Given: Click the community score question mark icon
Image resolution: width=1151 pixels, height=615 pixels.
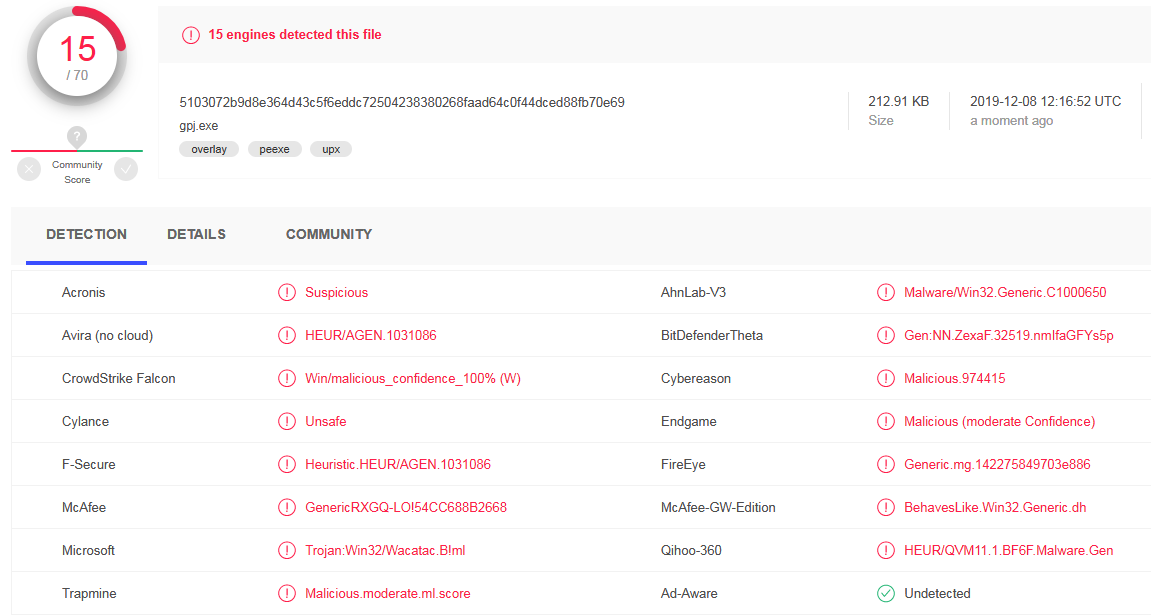Looking at the screenshot, I should click(77, 137).
